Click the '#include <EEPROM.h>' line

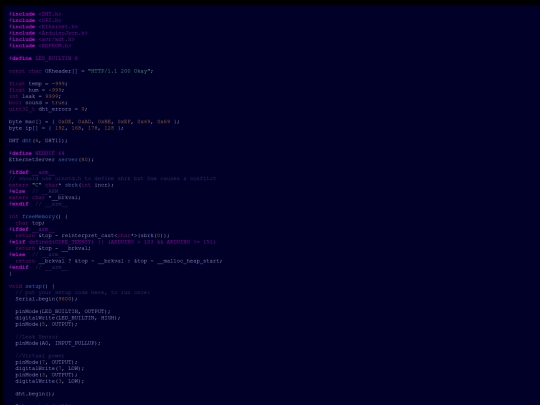point(40,45)
